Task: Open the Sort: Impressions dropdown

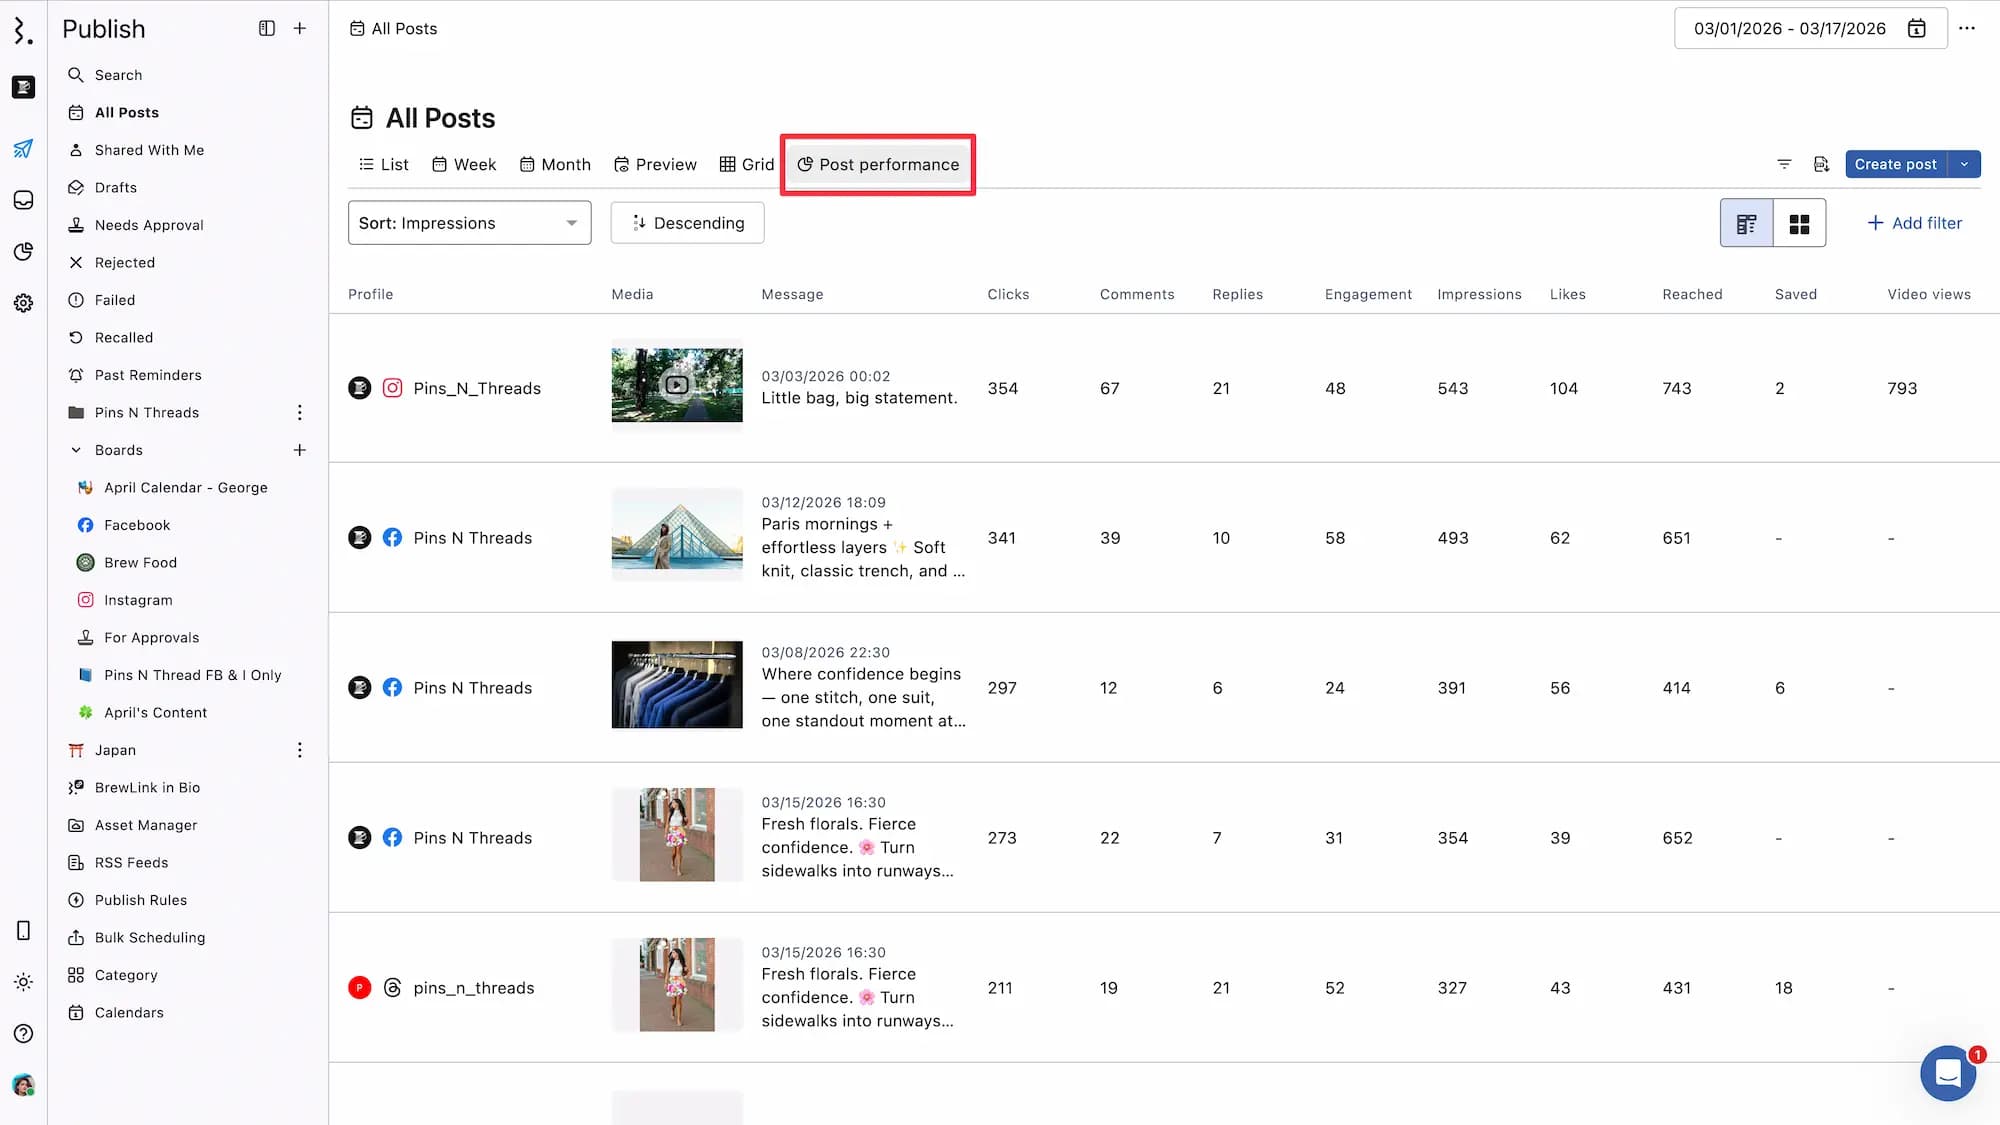Action: (469, 223)
